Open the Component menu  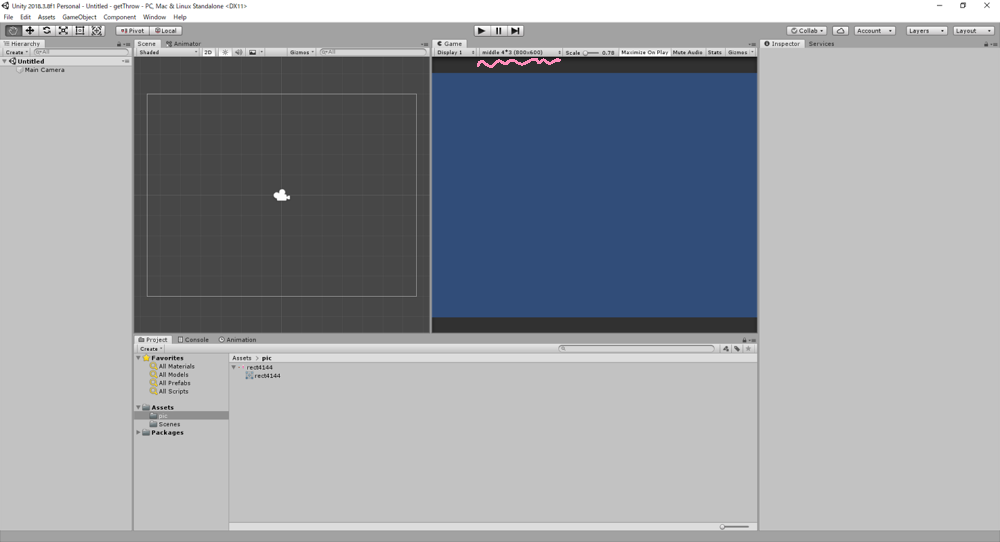(119, 17)
